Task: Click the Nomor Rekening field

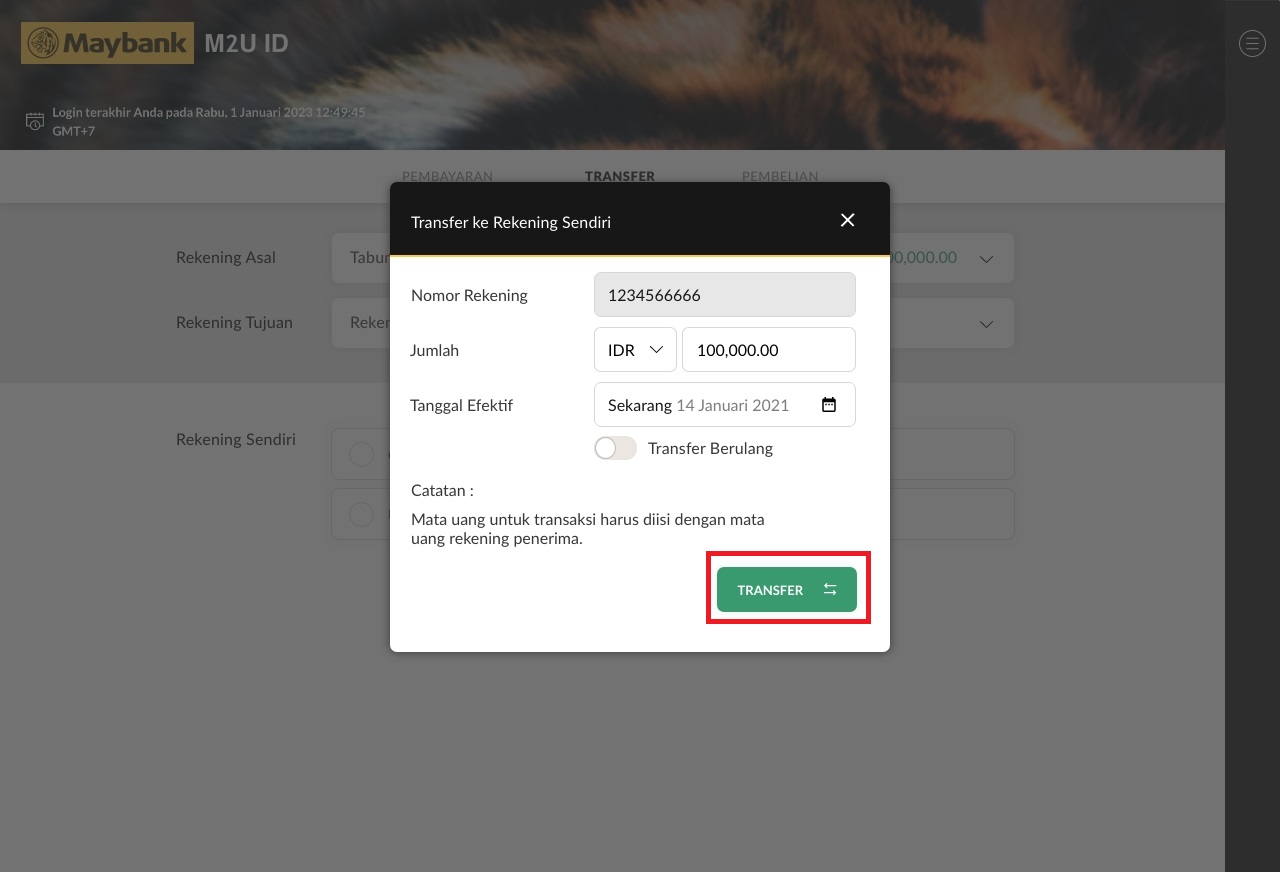Action: coord(724,295)
